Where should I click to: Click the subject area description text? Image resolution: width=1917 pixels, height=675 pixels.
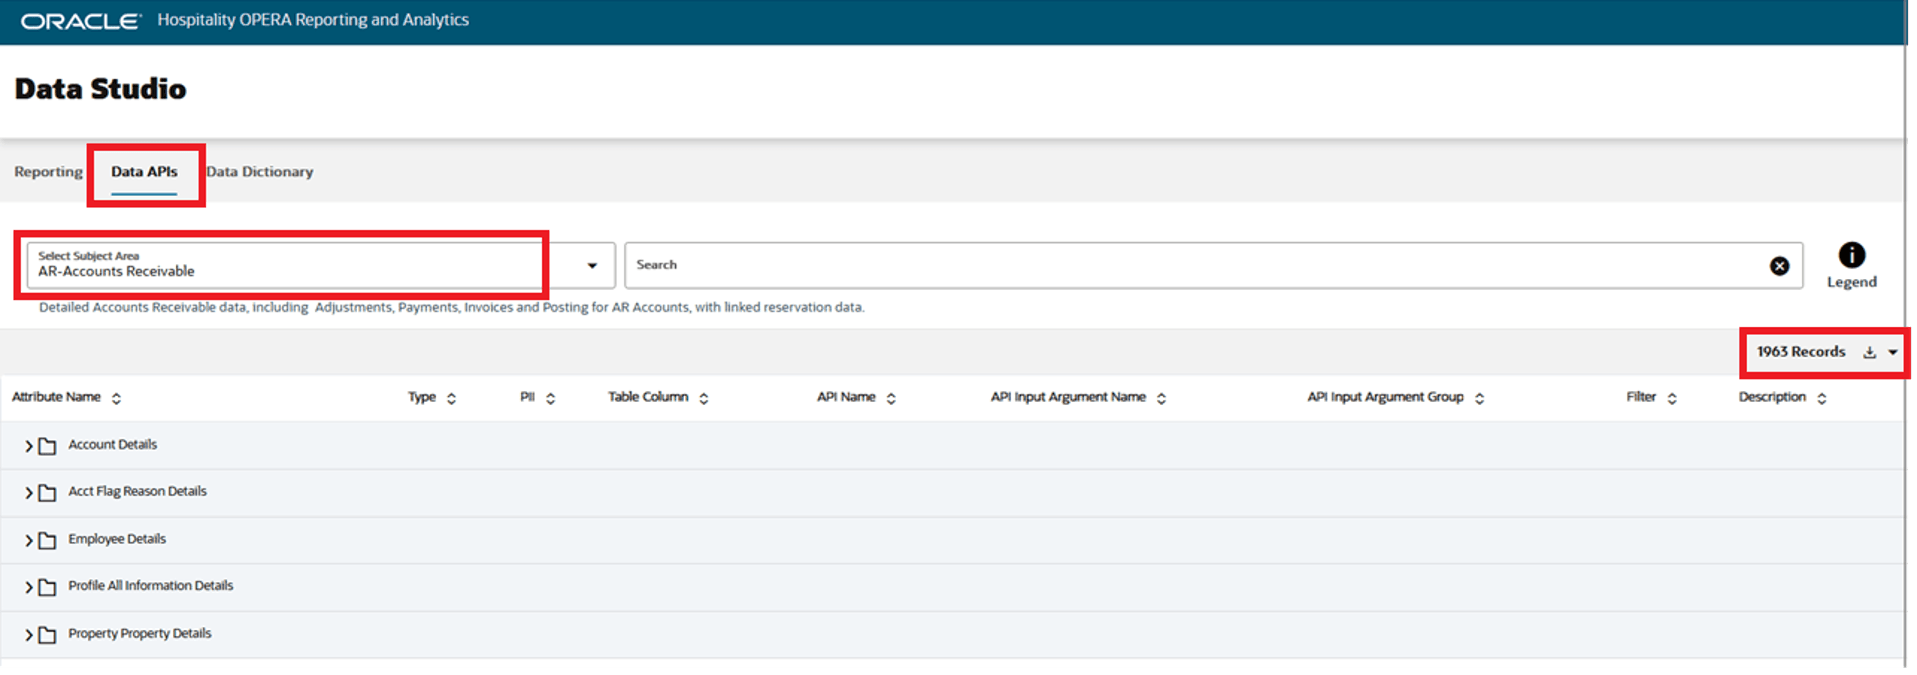coord(452,308)
